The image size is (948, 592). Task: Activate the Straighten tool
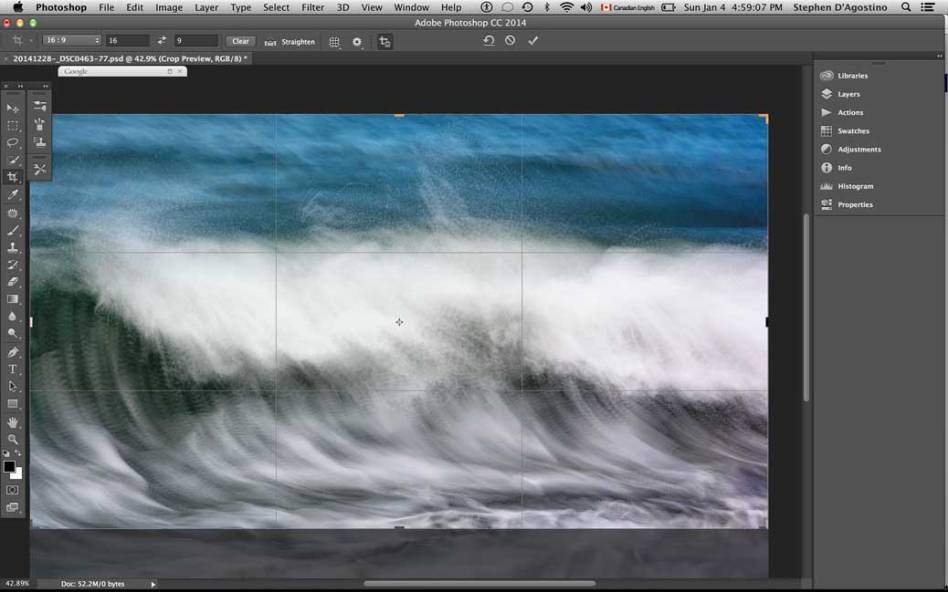(x=293, y=42)
